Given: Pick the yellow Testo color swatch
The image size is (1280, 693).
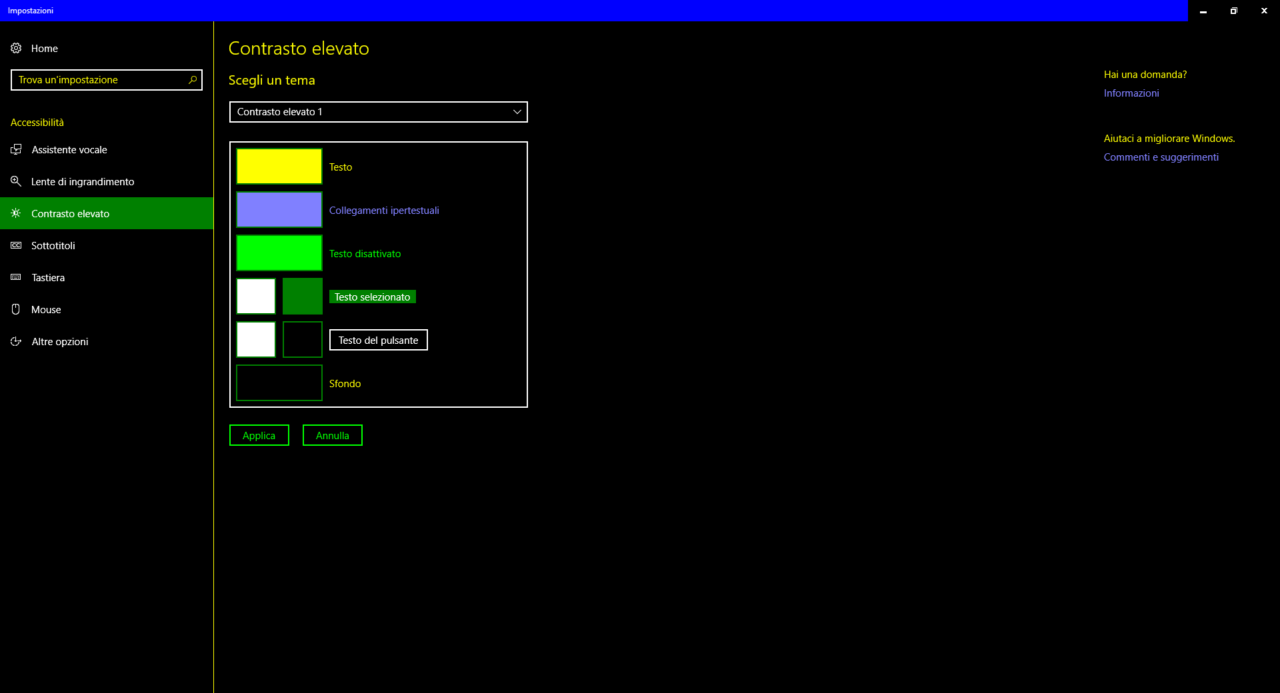Looking at the screenshot, I should (x=279, y=166).
